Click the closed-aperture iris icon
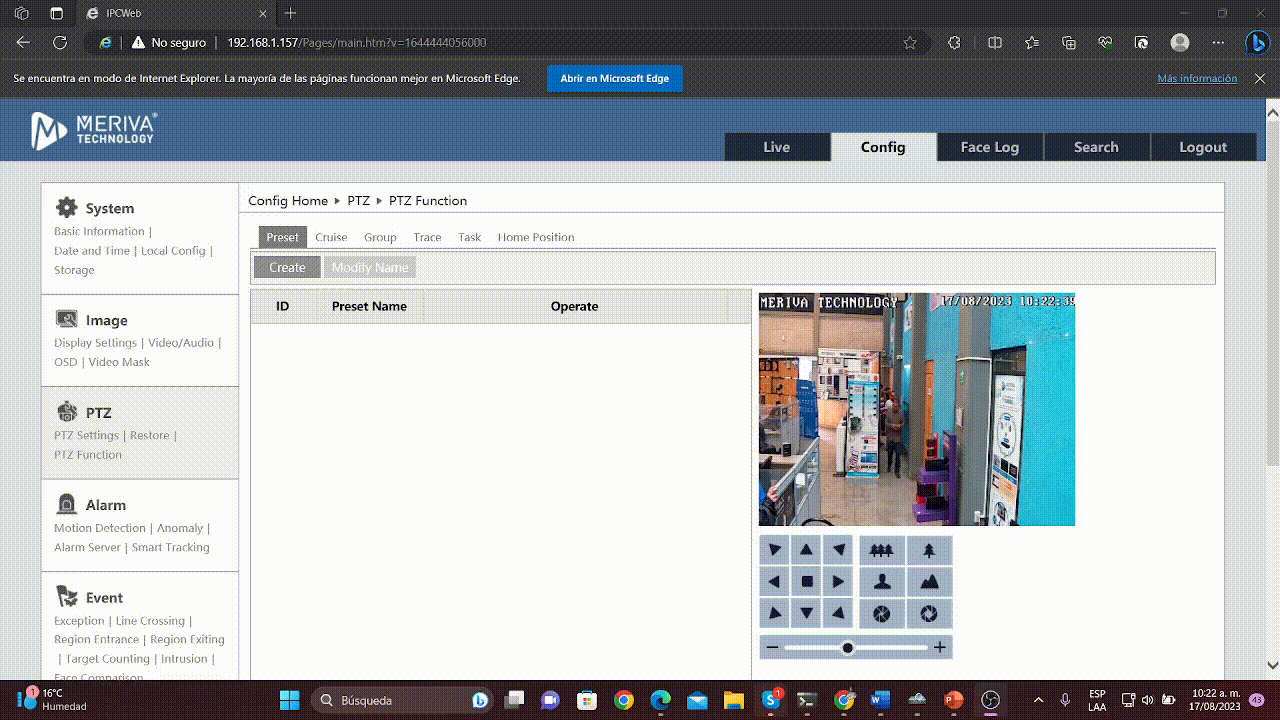The image size is (1280, 720). pos(881,614)
